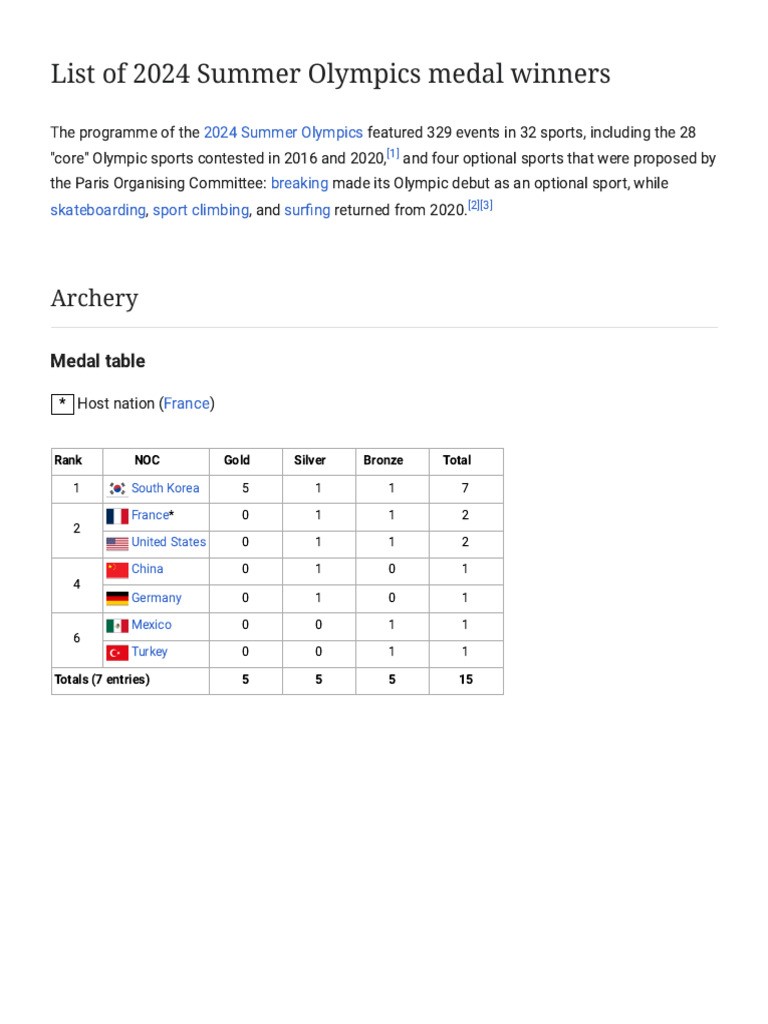
Task: Click the France link in host nation note
Action: tap(187, 403)
